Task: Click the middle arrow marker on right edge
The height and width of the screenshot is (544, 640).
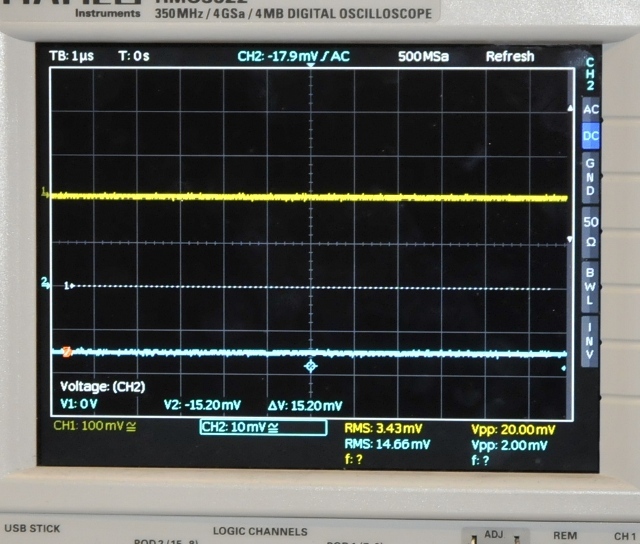Action: [570, 239]
